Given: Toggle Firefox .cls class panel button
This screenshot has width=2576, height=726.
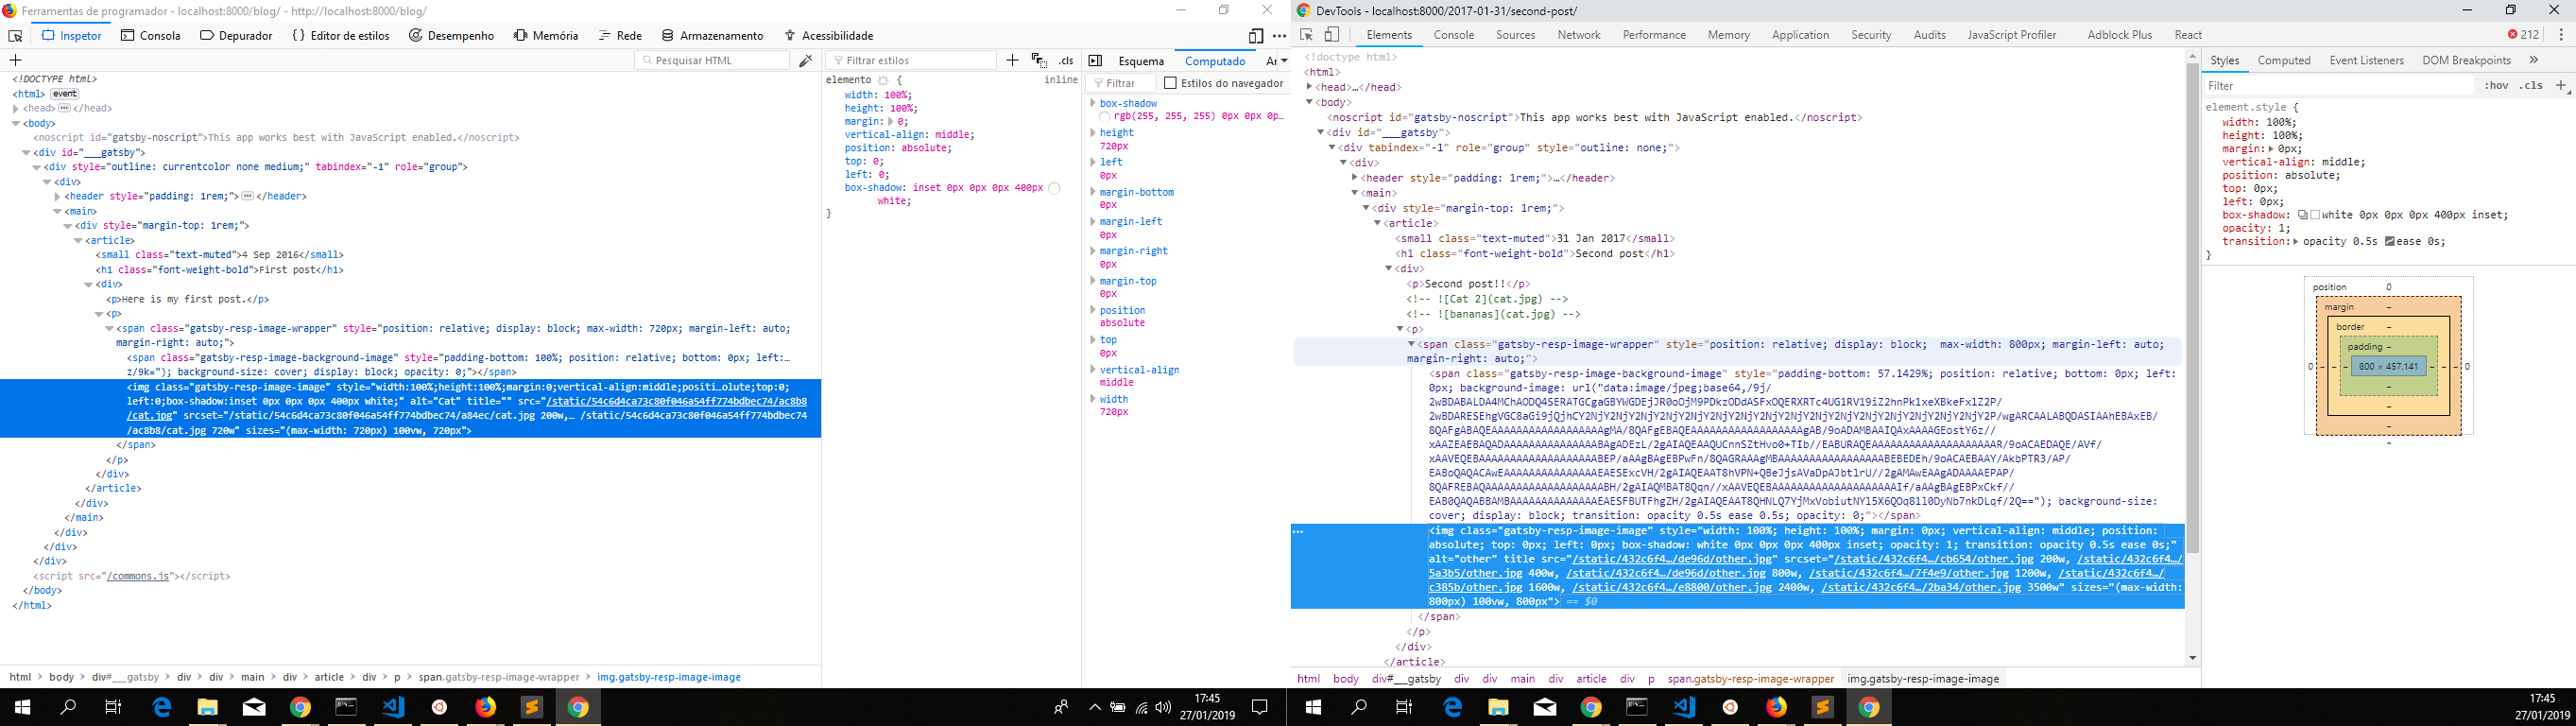Looking at the screenshot, I should point(1066,61).
